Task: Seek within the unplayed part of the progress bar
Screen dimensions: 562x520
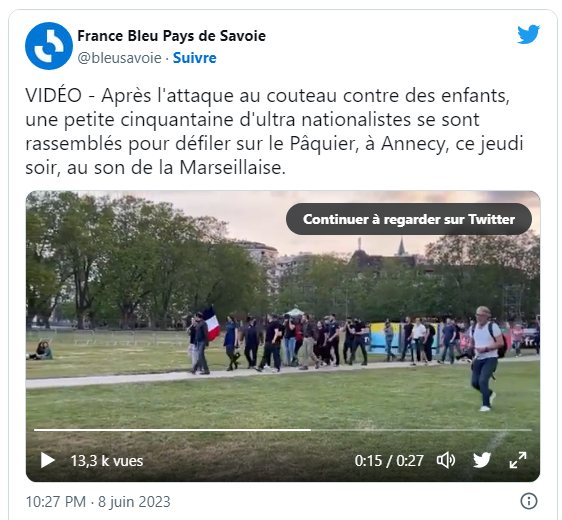Action: coord(422,429)
